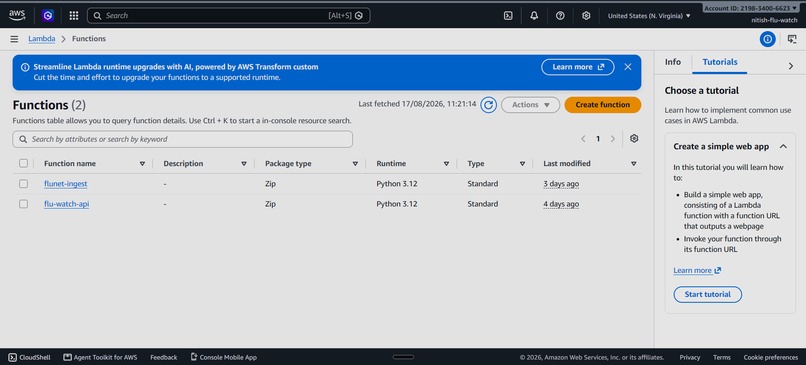The image size is (806, 365).
Task: Open Runtime column filter arrow
Action: (446, 164)
